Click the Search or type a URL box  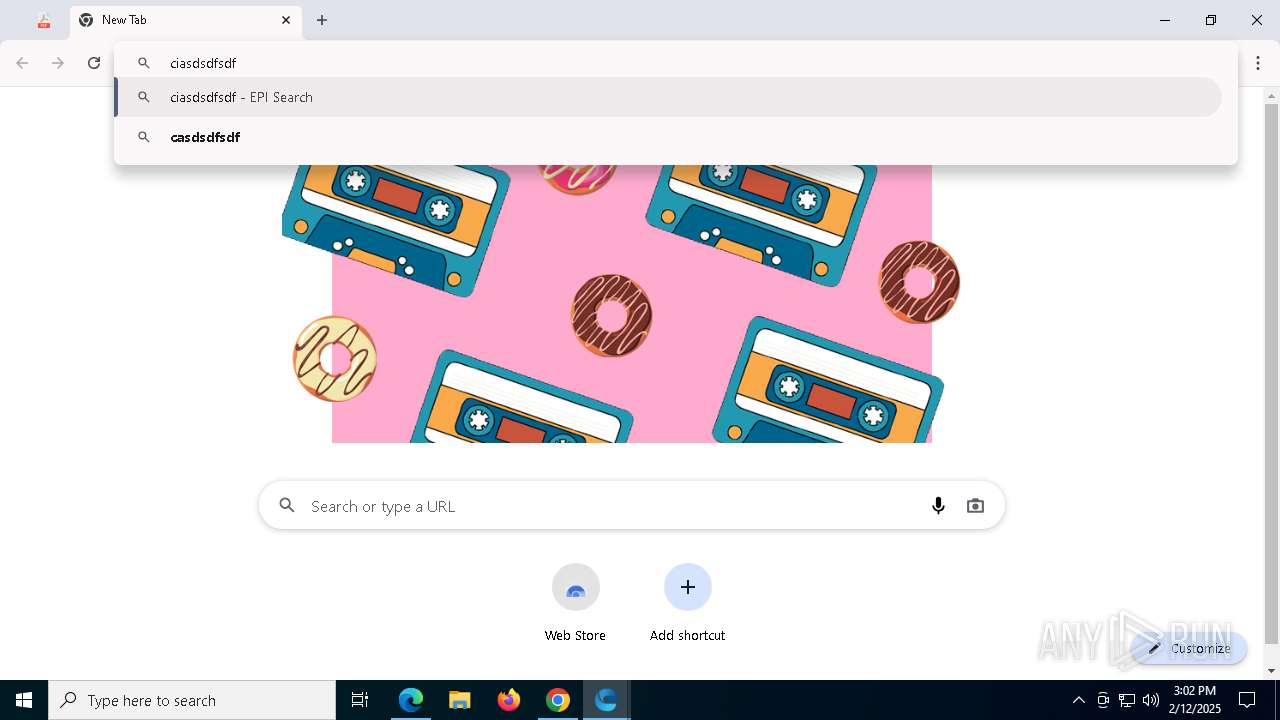coord(632,506)
